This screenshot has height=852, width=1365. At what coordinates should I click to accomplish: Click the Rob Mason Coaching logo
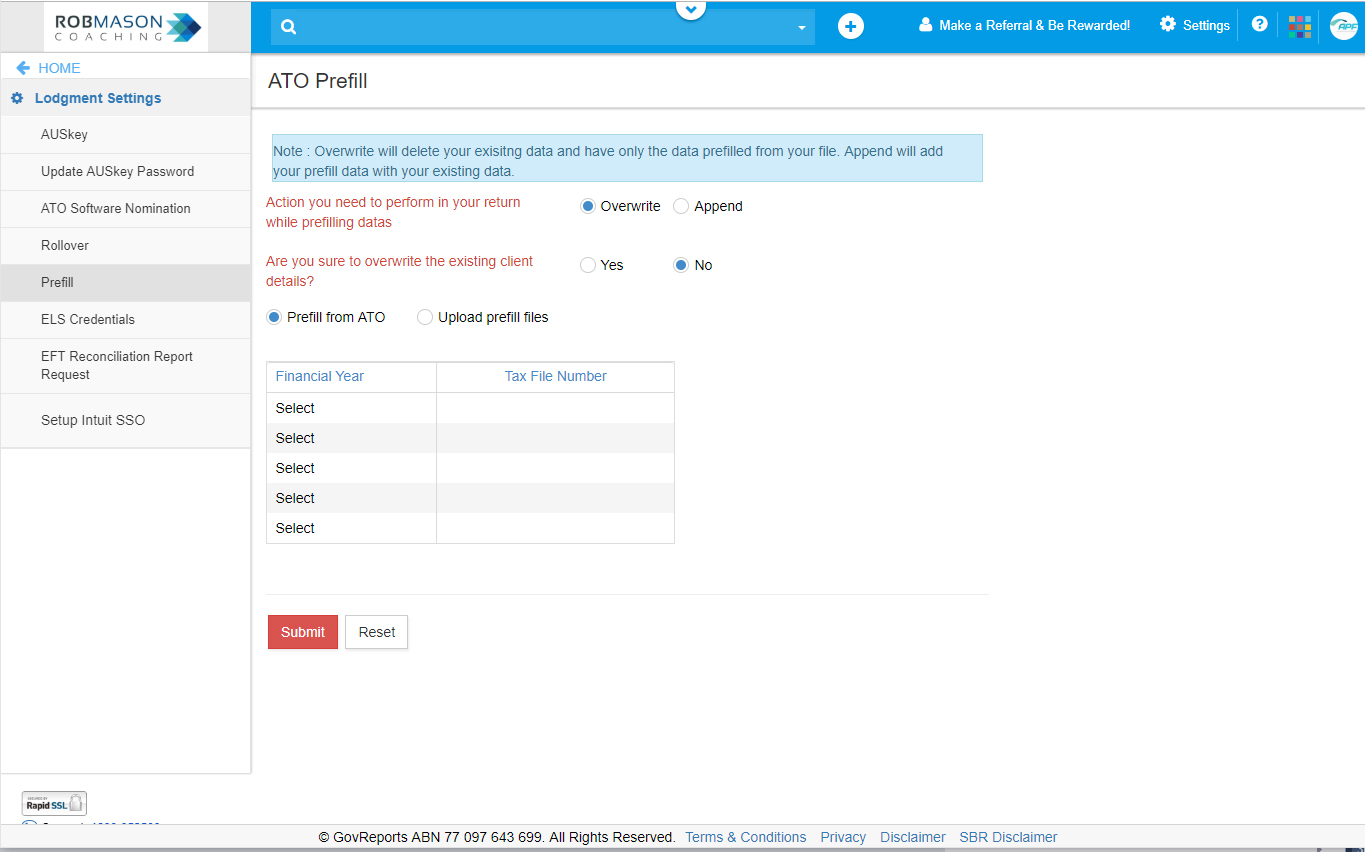pyautogui.click(x=127, y=27)
